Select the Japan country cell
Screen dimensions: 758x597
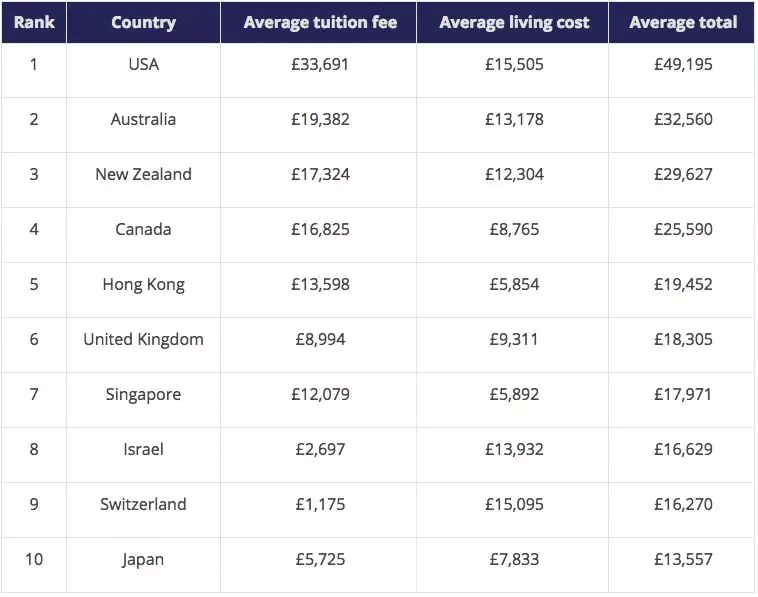(143, 560)
